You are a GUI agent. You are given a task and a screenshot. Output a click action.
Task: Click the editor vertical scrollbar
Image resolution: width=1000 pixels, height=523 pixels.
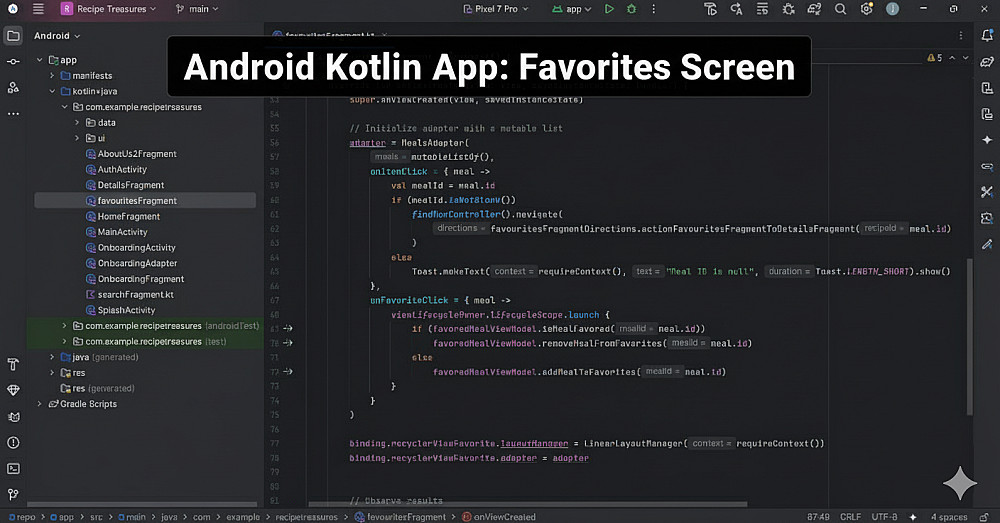pos(970,337)
